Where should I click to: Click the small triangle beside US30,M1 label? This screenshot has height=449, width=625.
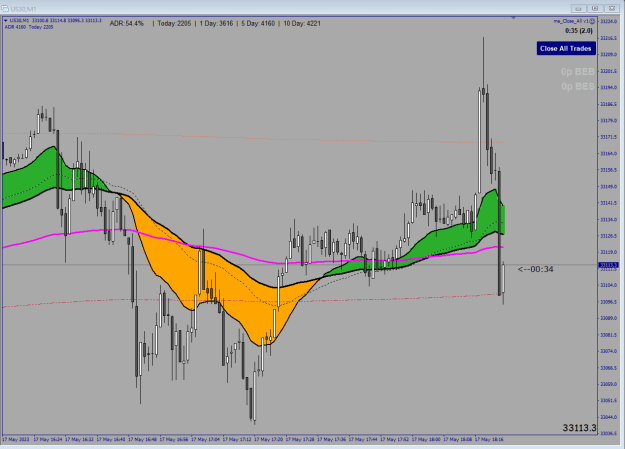[x=6, y=20]
